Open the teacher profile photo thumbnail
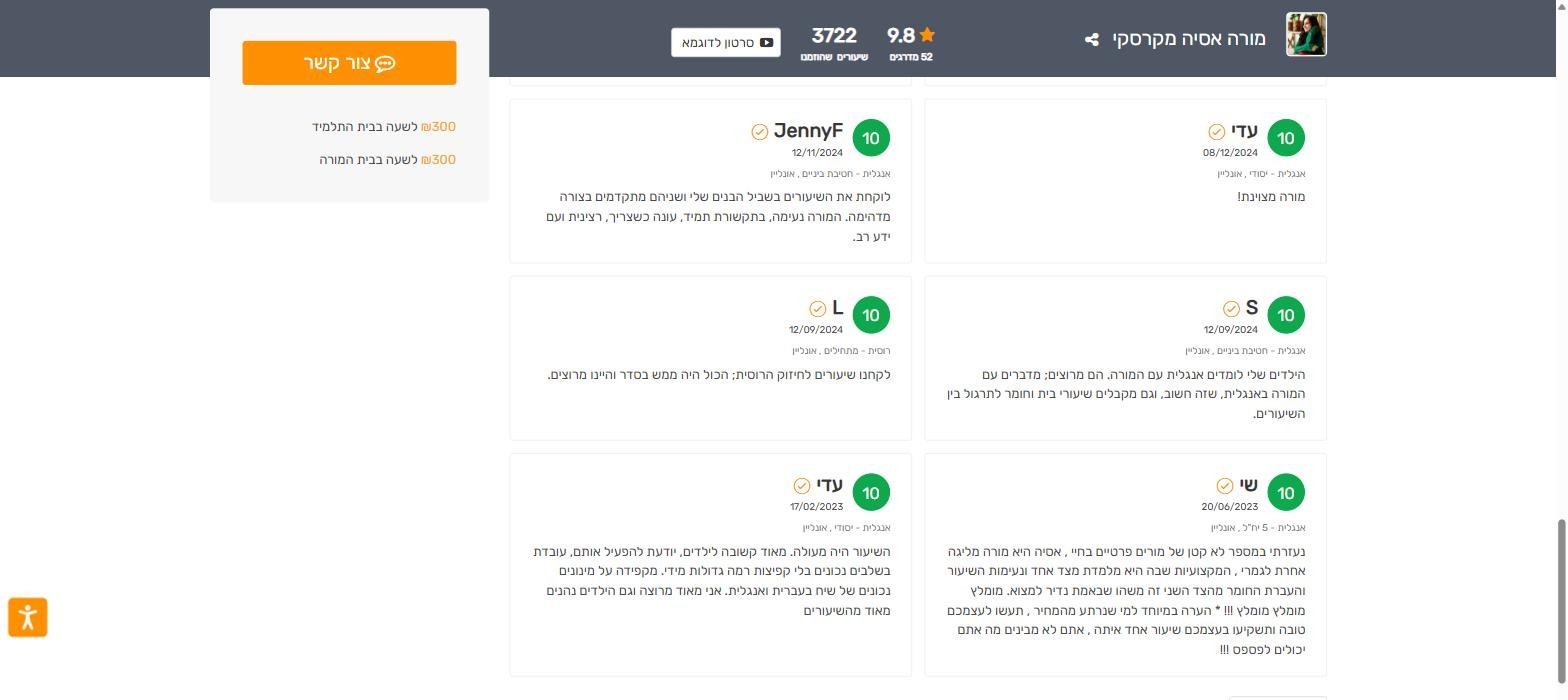 [x=1306, y=35]
